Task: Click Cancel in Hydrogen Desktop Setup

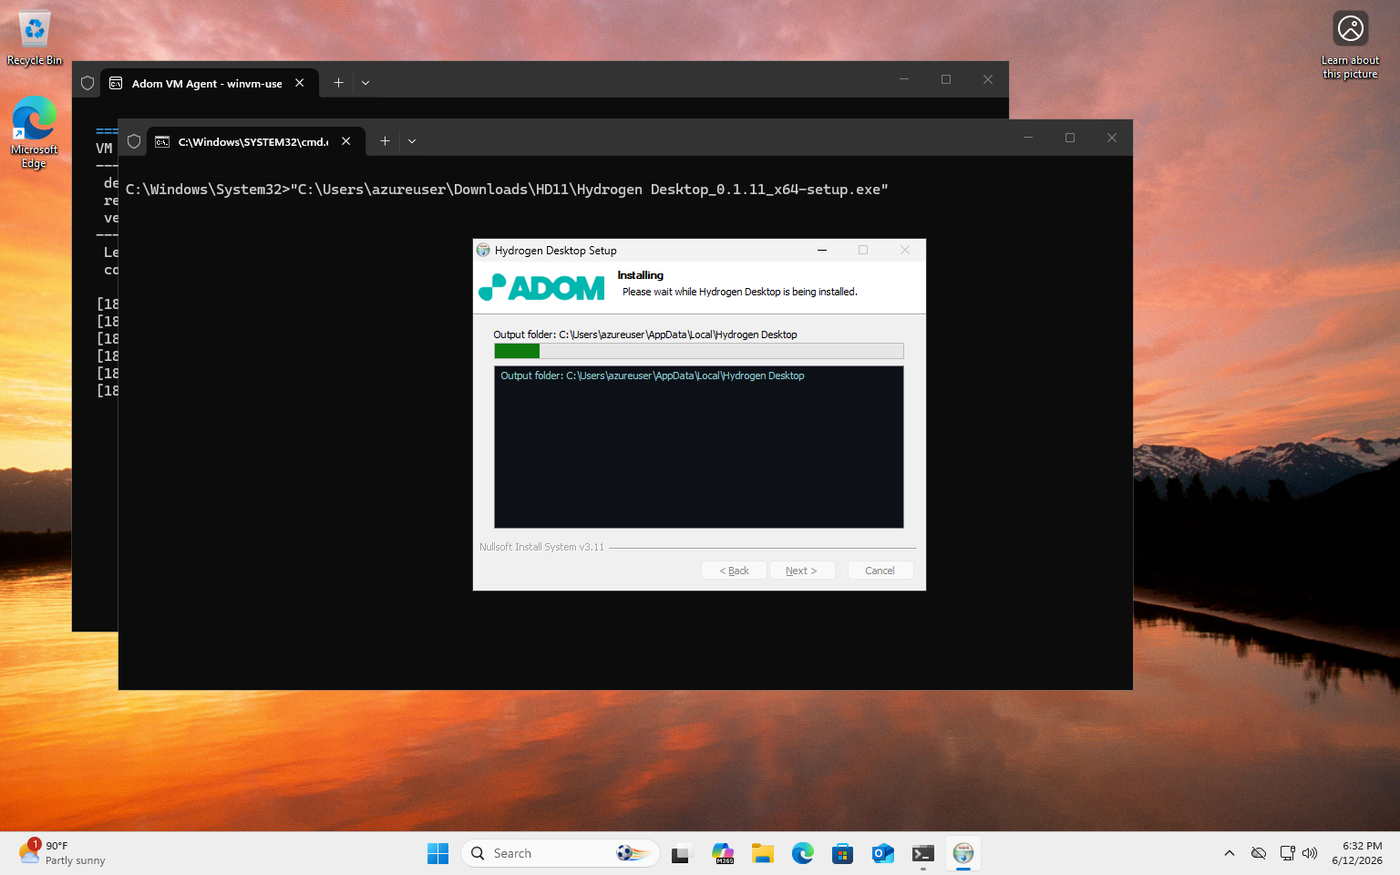Action: point(880,570)
